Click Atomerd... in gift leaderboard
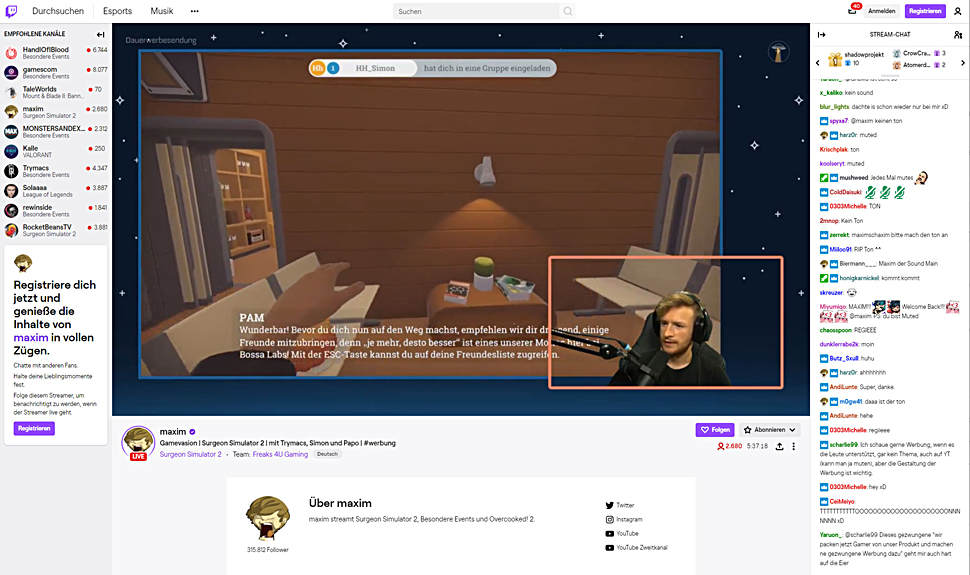 917,65
